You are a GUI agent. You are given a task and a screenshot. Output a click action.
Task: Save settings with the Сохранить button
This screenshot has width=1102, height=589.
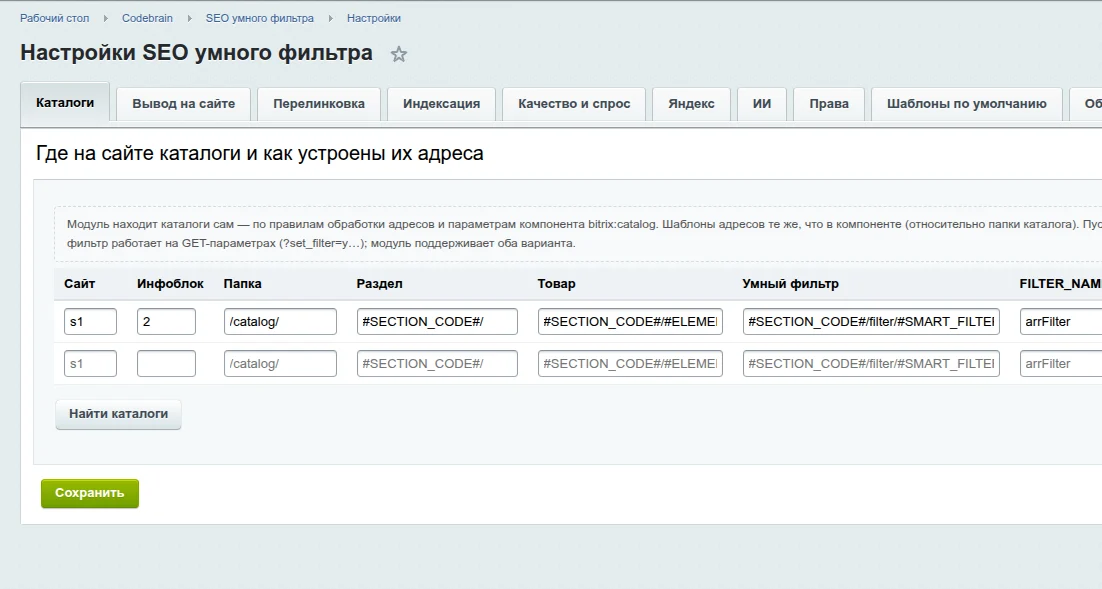pyautogui.click(x=90, y=493)
